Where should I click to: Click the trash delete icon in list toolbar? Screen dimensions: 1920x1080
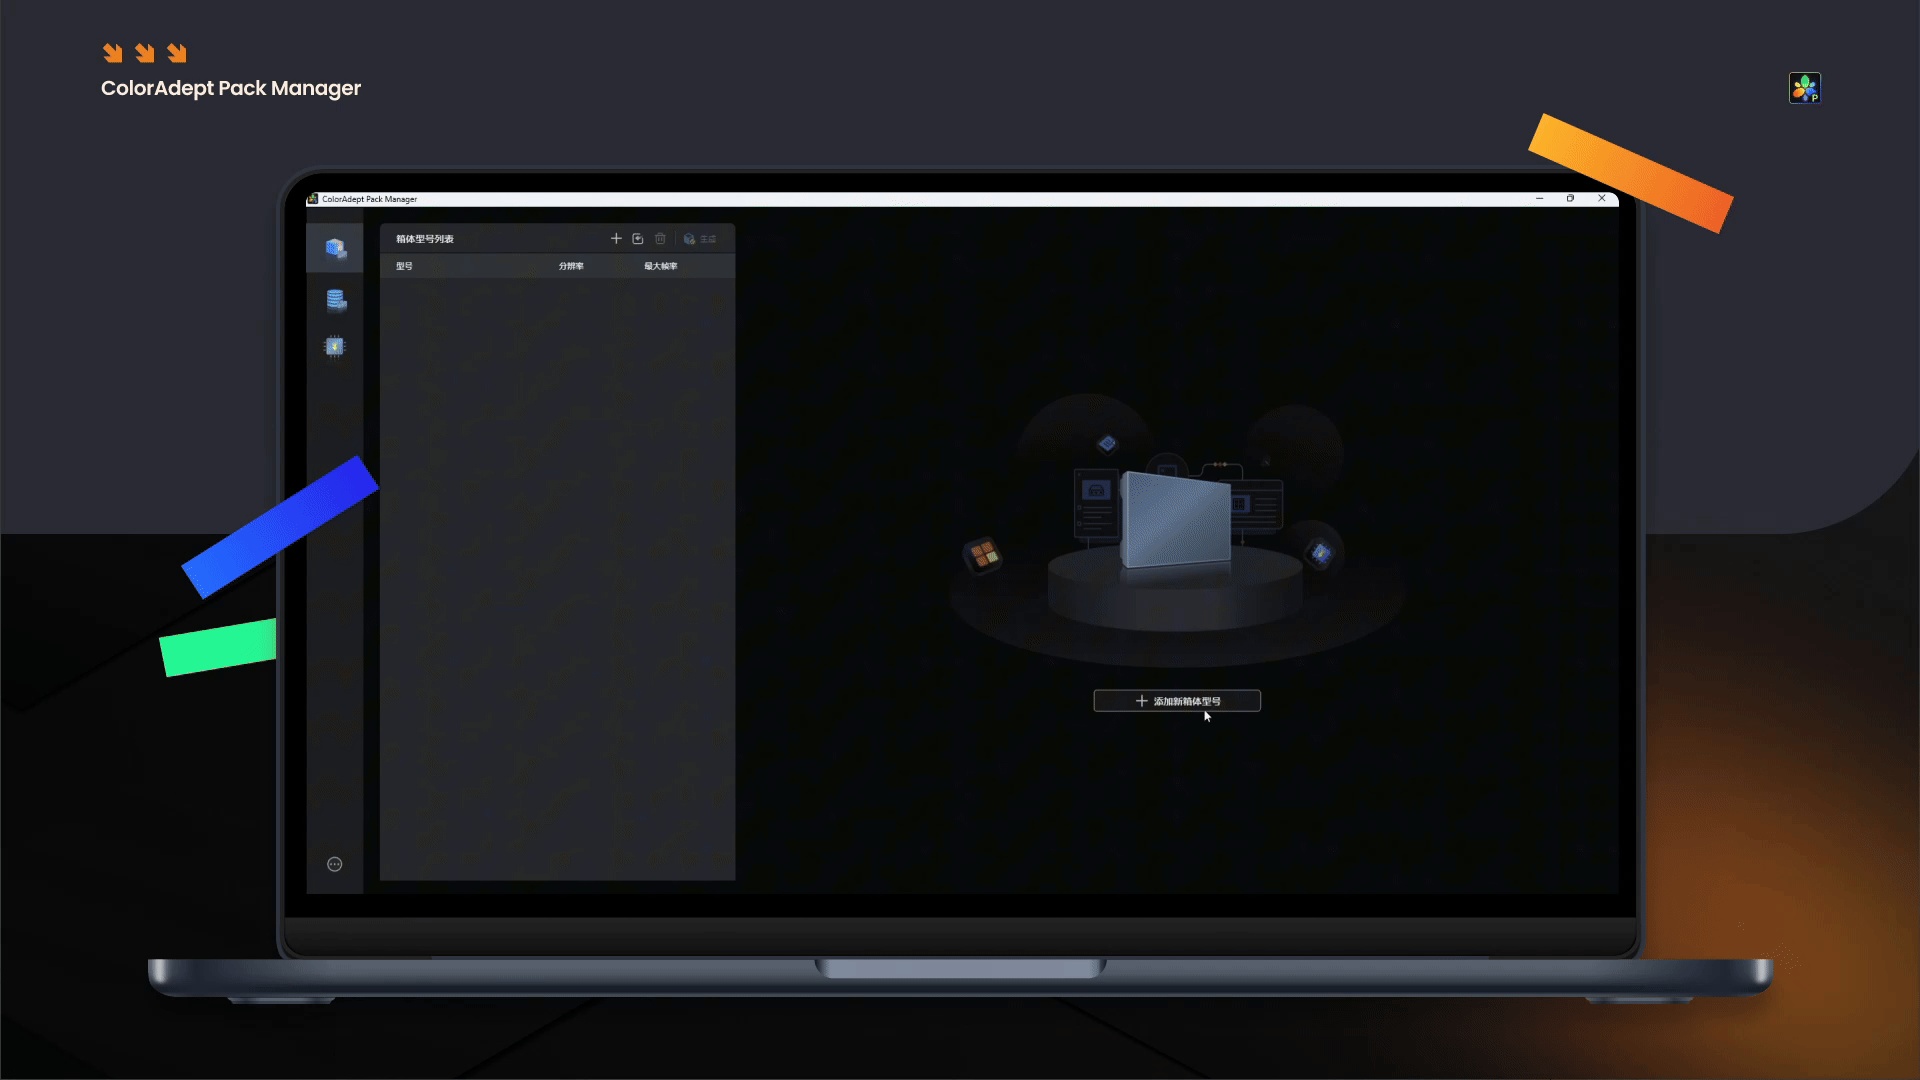tap(660, 239)
